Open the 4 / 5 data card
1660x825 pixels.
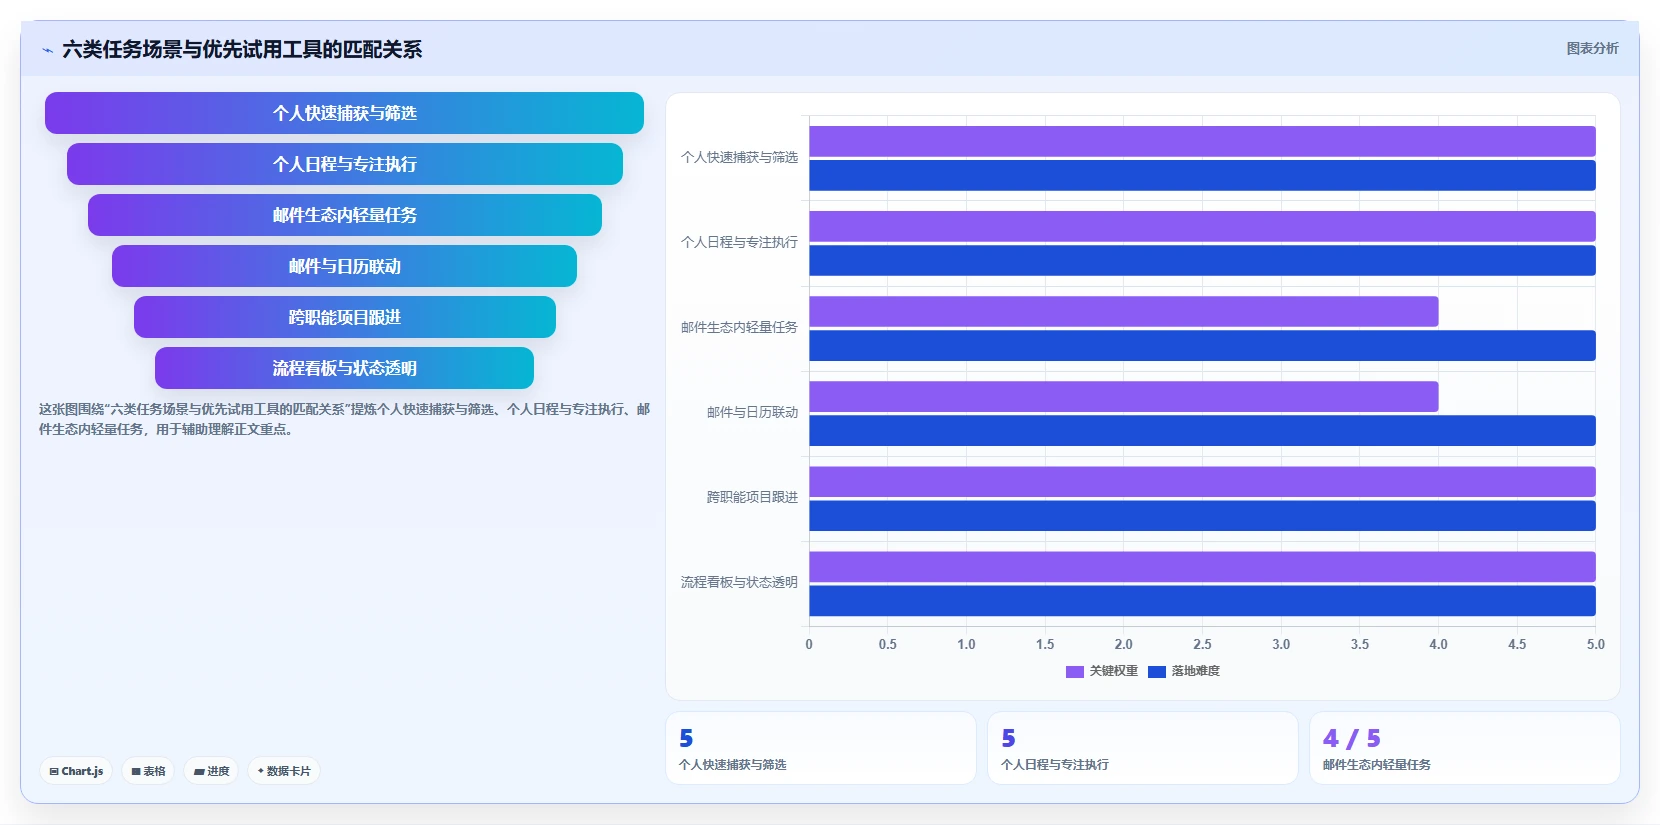pos(1465,748)
